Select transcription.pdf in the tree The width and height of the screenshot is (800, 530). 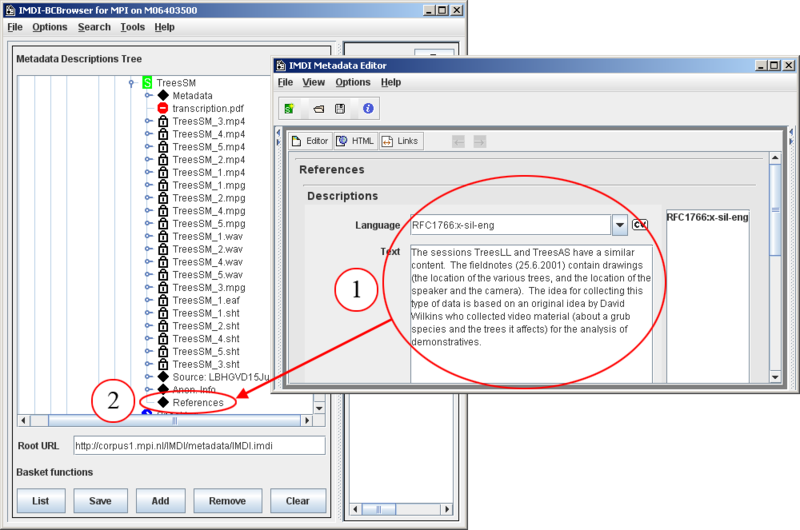(x=208, y=108)
